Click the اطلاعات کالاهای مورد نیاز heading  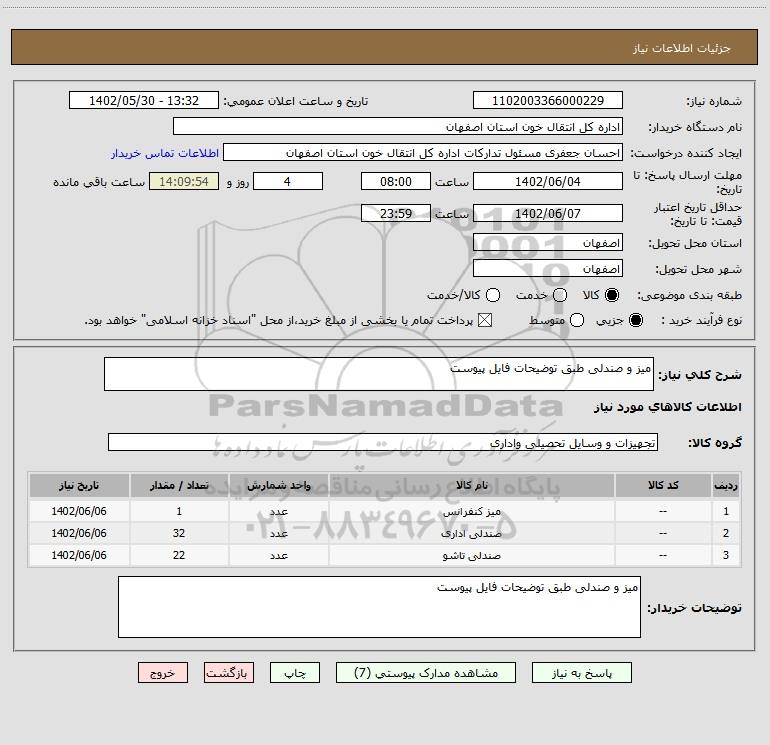click(667, 407)
